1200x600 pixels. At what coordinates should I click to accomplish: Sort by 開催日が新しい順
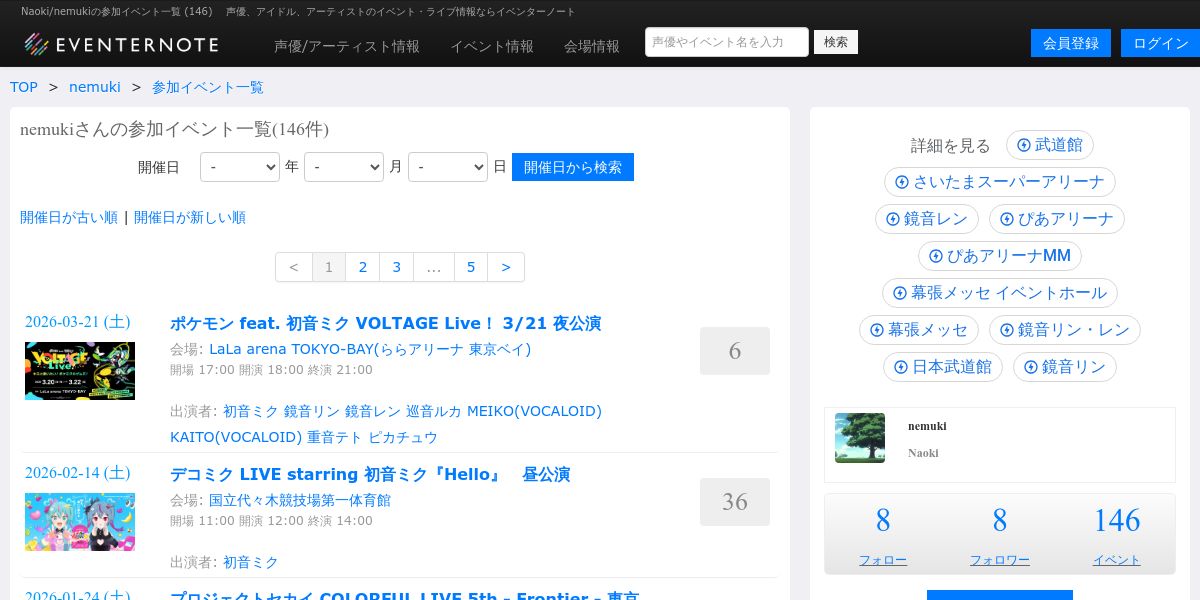click(190, 217)
